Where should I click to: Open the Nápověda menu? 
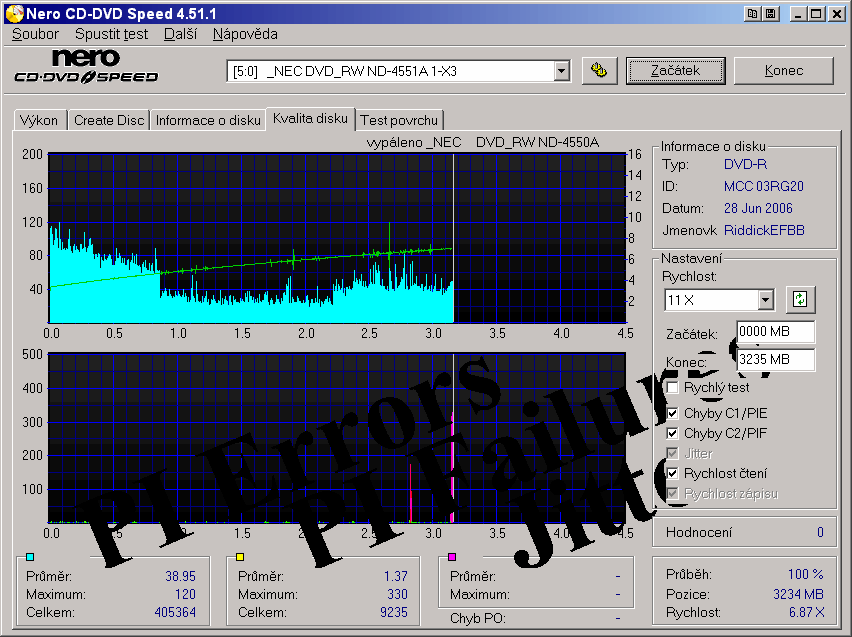[245, 34]
